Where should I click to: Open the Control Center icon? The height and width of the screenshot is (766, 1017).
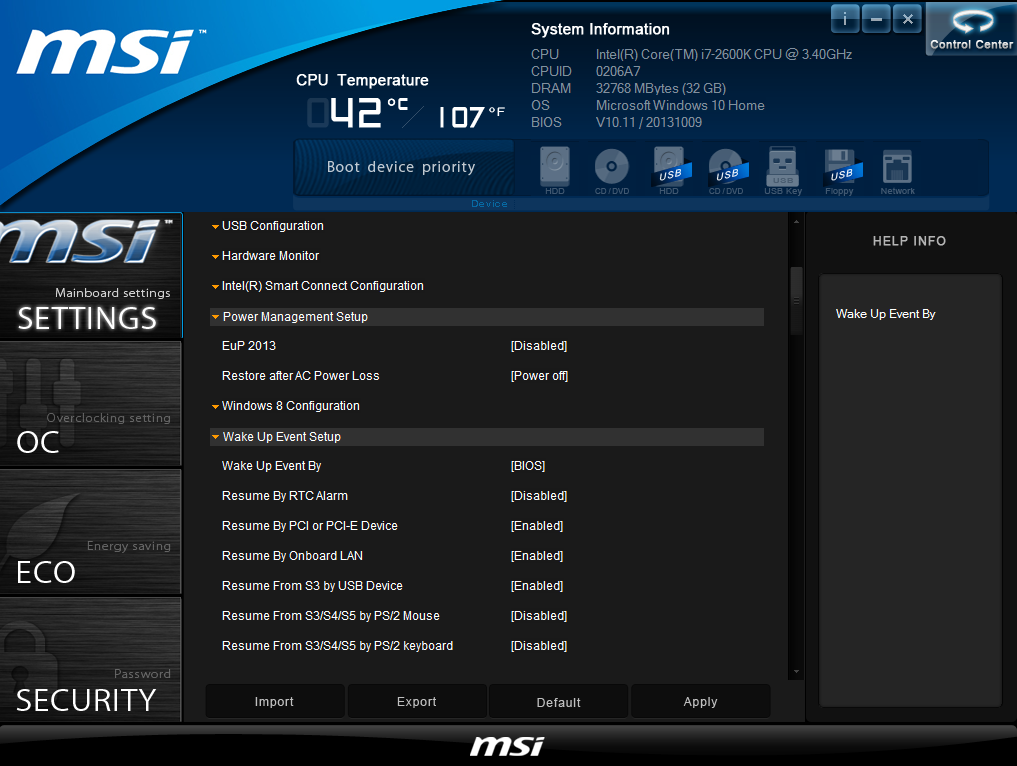pos(971,29)
